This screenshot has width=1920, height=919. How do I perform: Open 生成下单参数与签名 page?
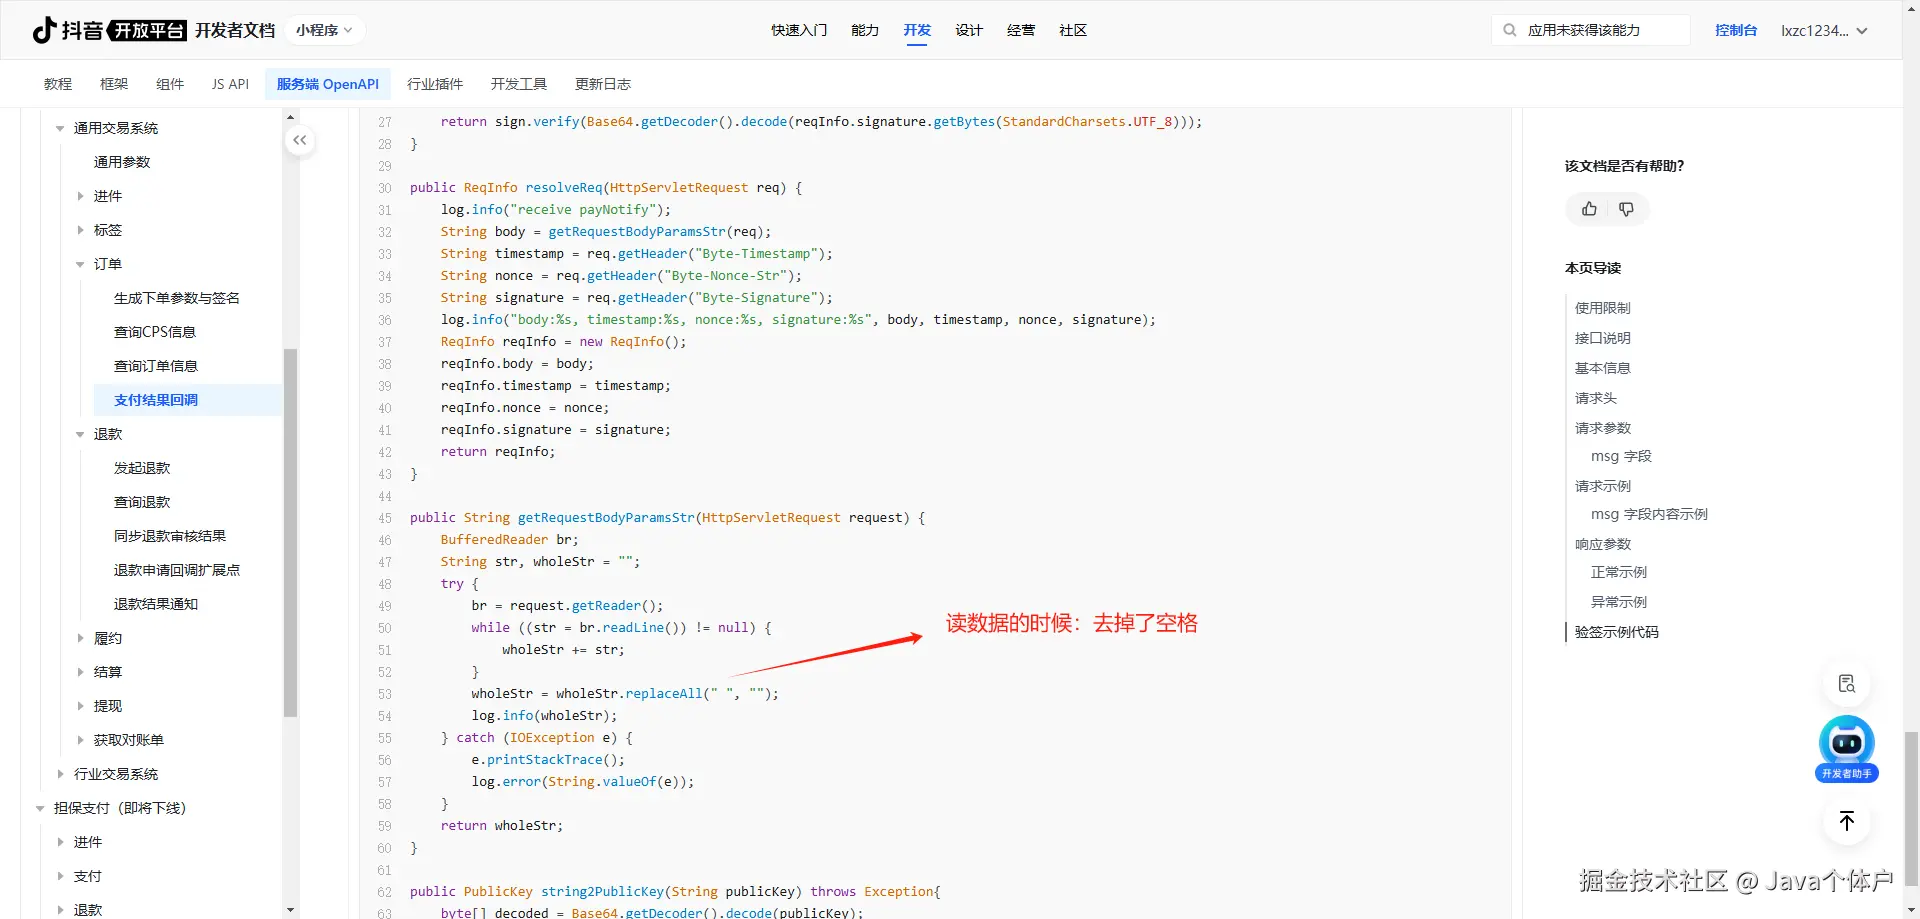(x=177, y=298)
